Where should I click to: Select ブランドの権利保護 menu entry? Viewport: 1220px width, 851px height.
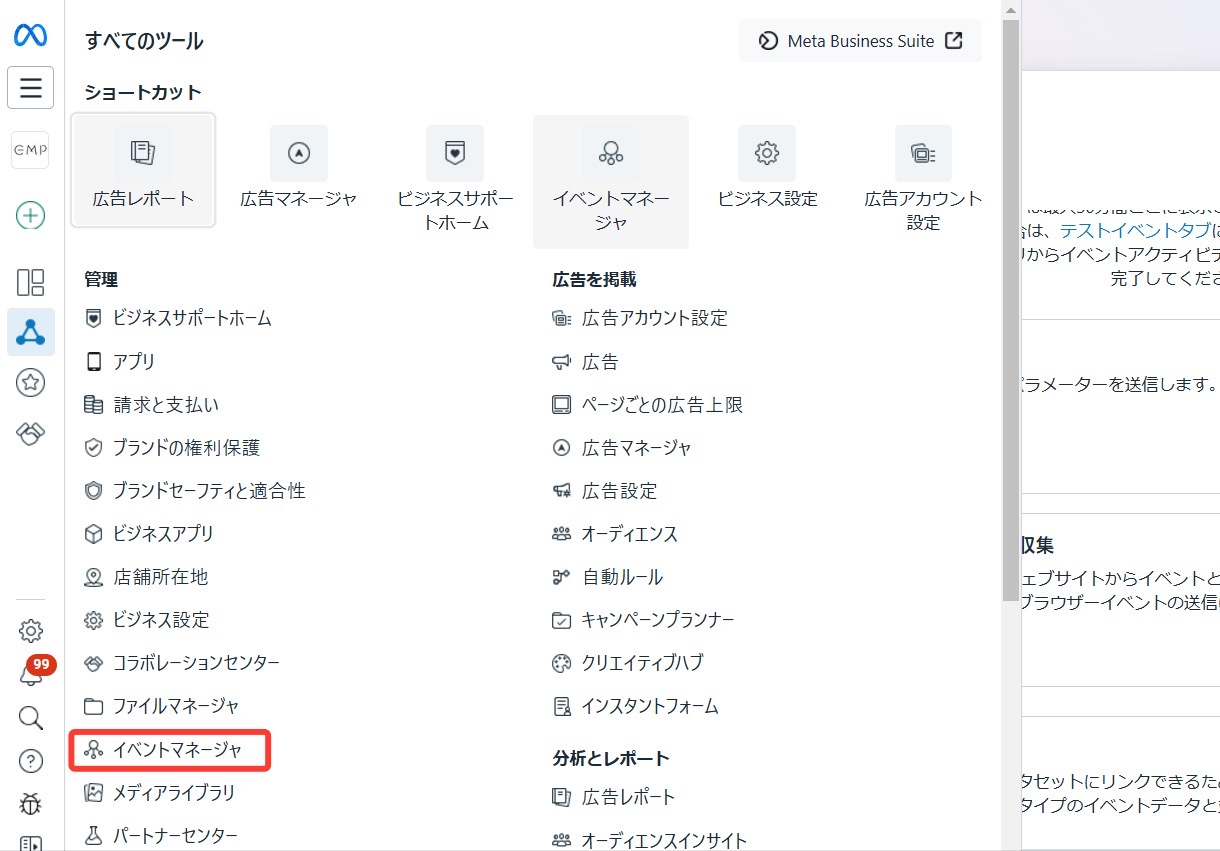pyautogui.click(x=173, y=447)
